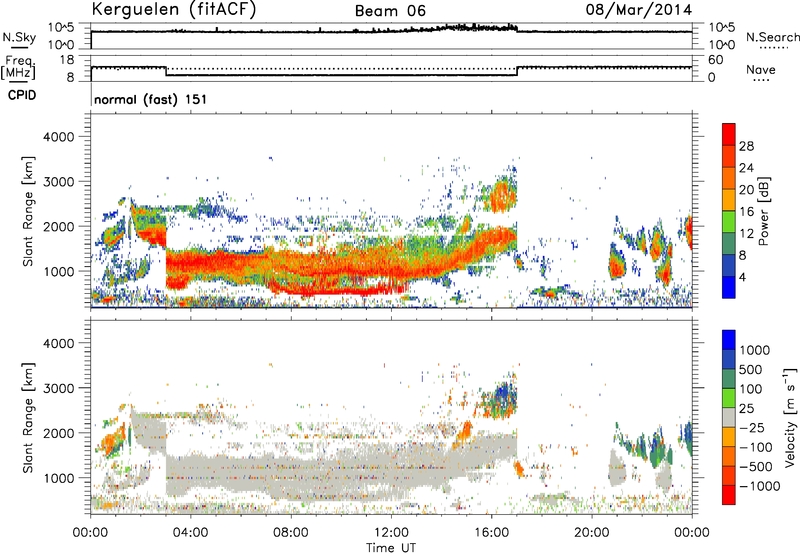Click the 'N.Sky' axis label
The image size is (800, 554).
19,37
